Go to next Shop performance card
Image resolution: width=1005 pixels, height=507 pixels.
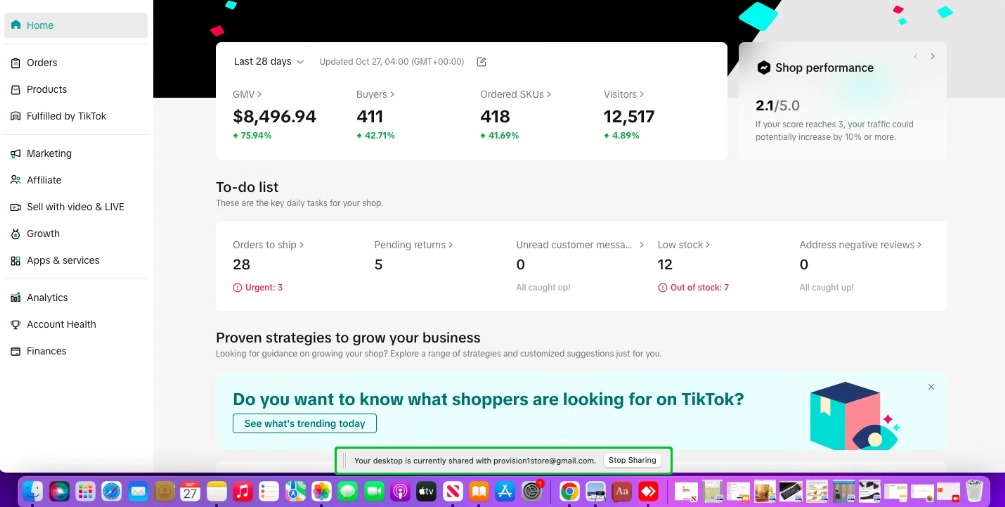click(x=933, y=56)
